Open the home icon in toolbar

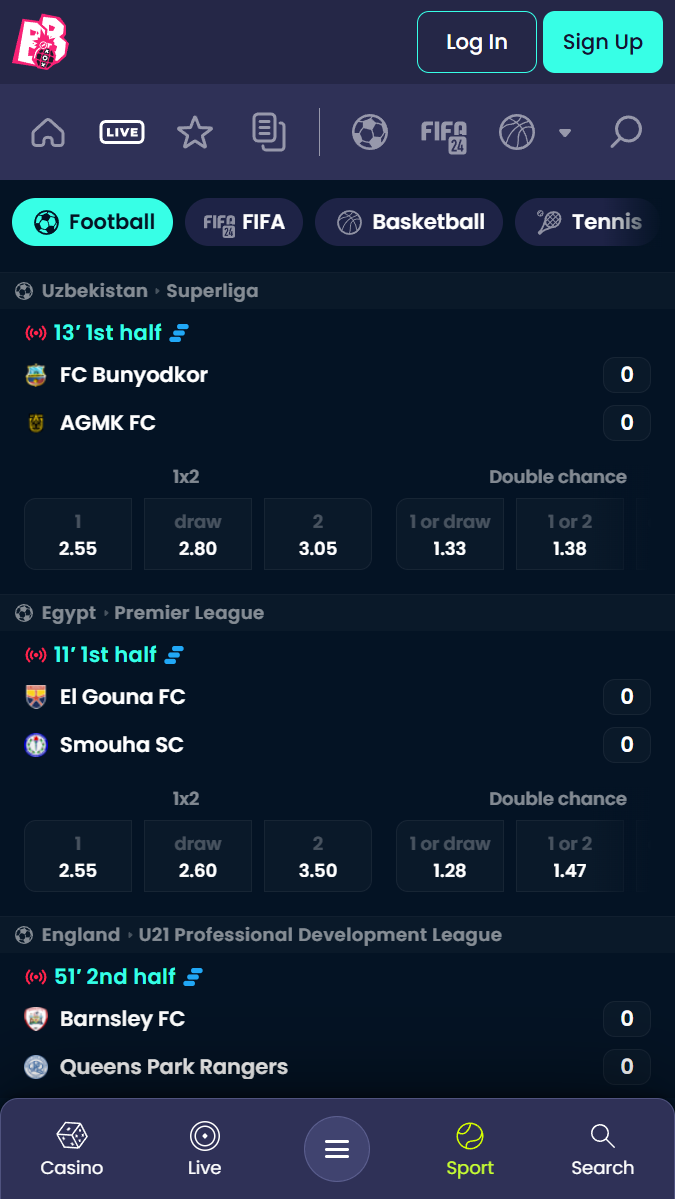point(48,132)
